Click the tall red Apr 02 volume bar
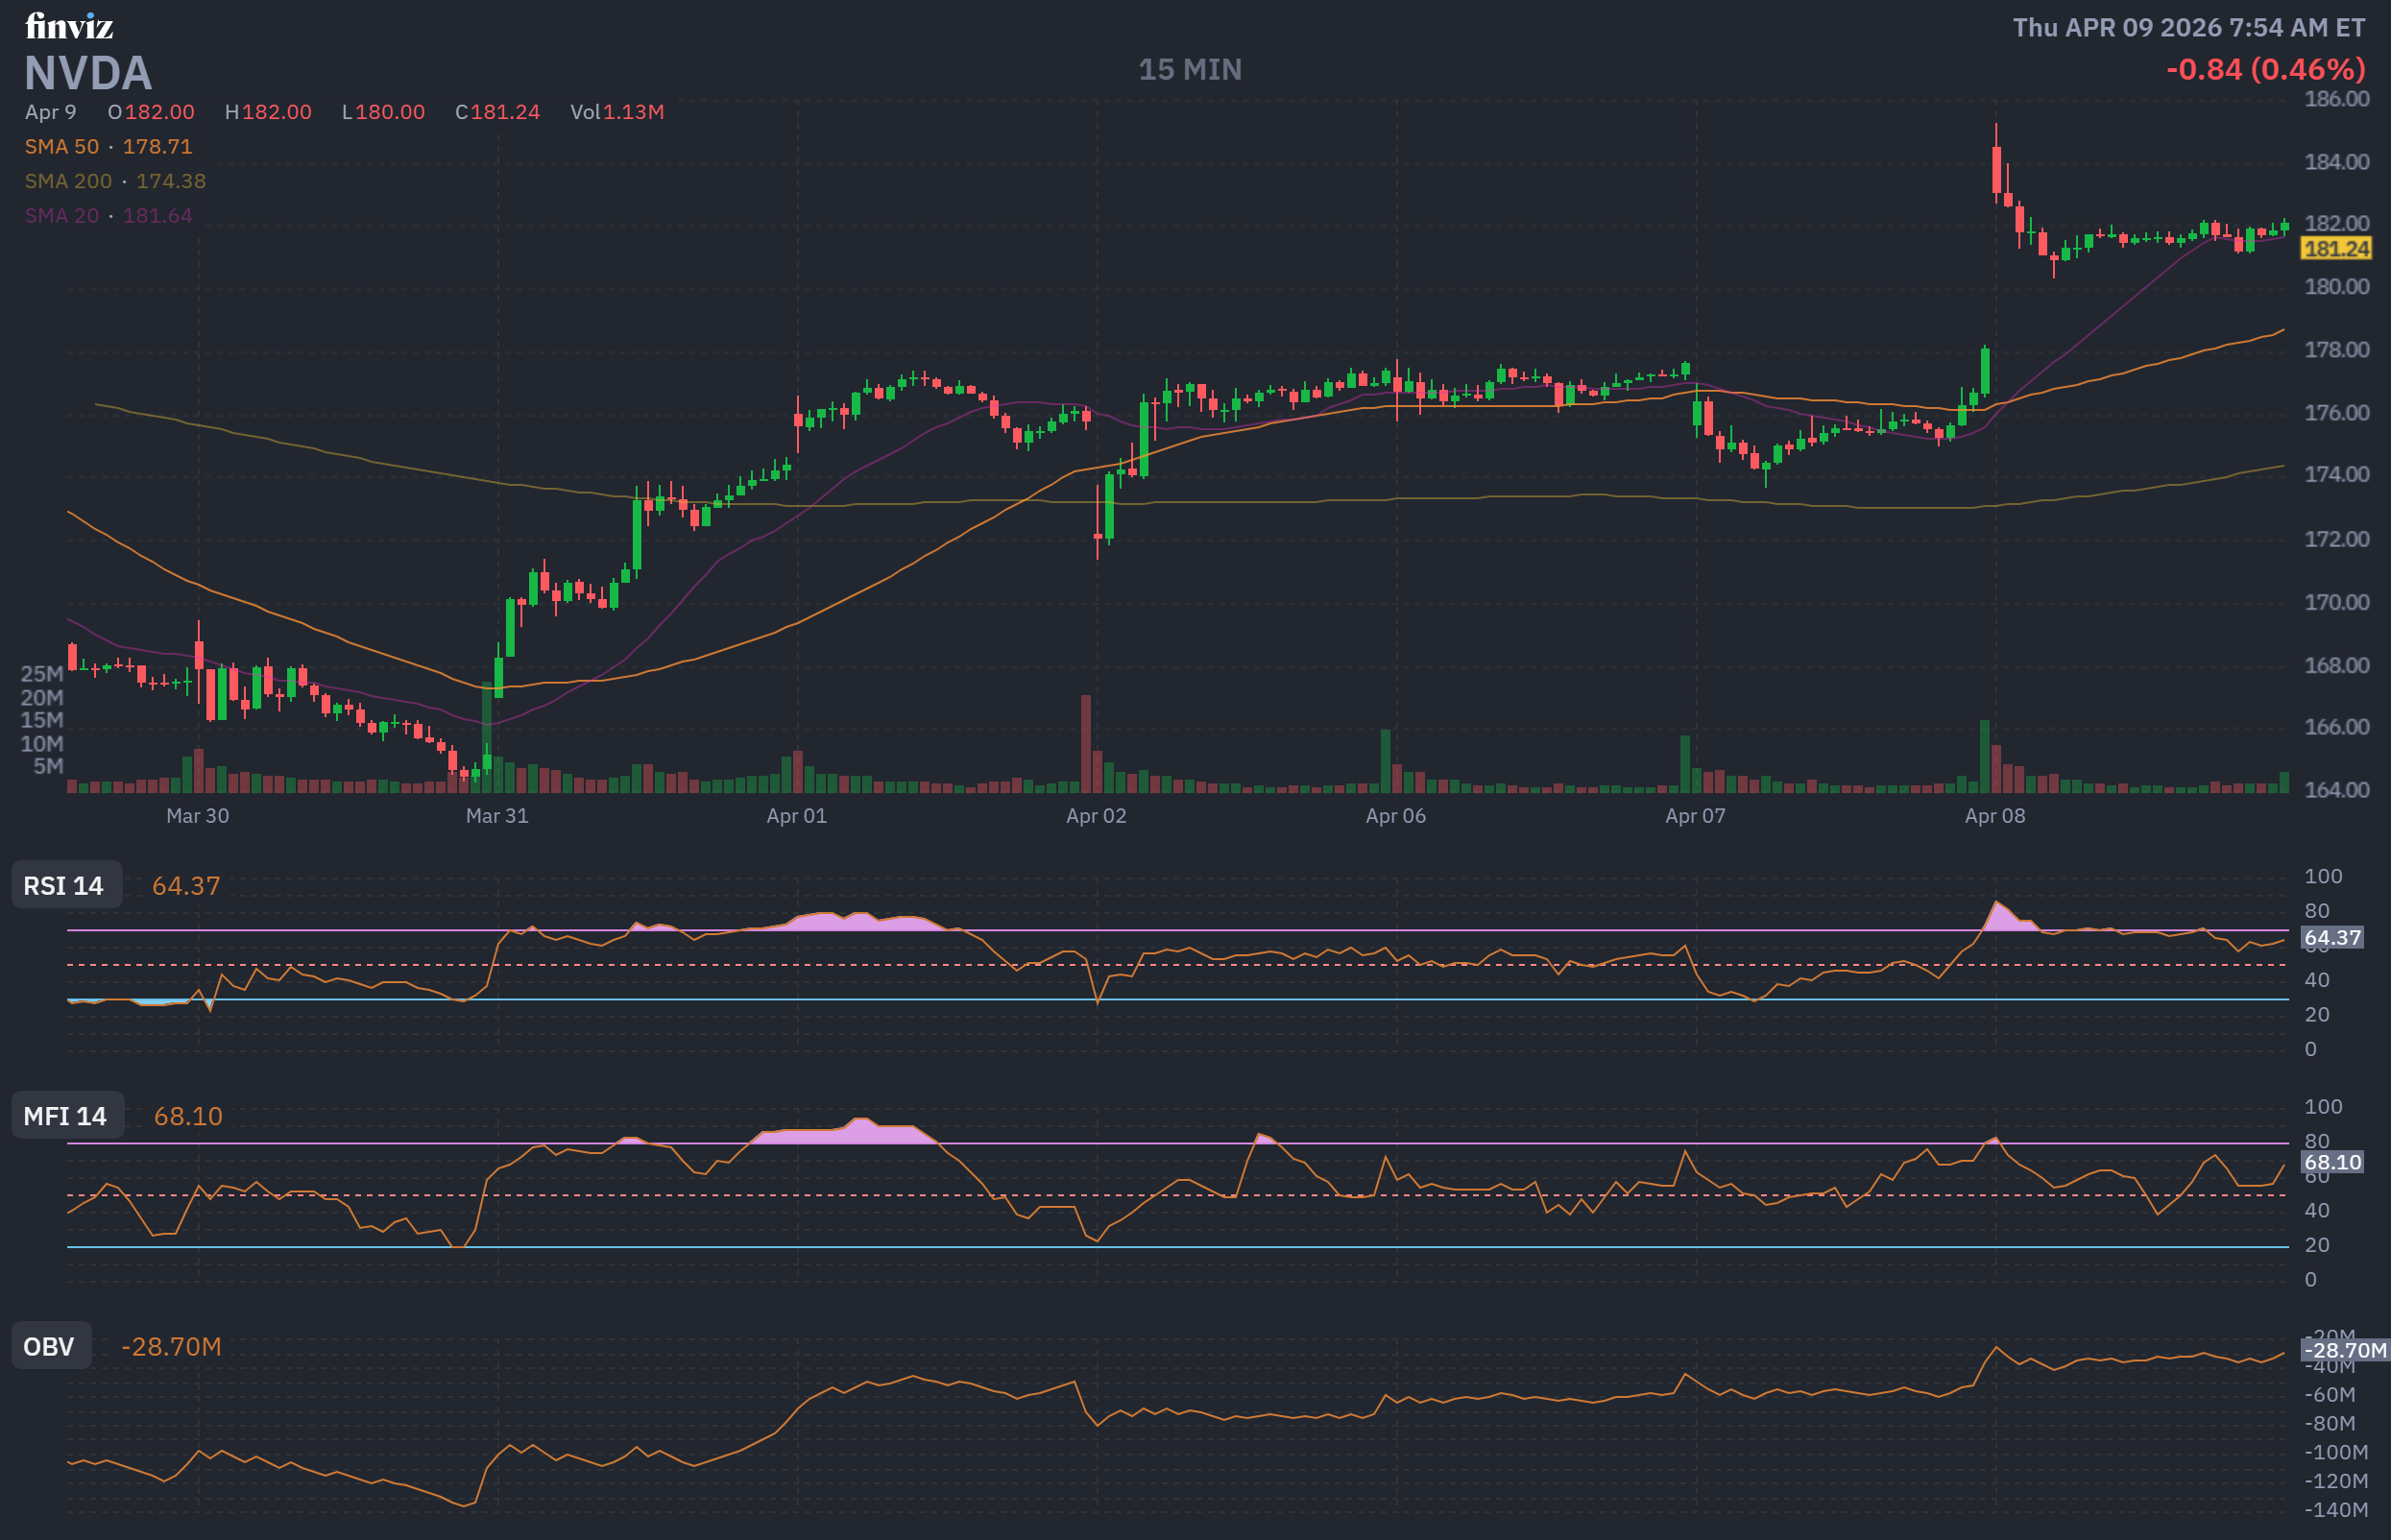 tap(1086, 745)
